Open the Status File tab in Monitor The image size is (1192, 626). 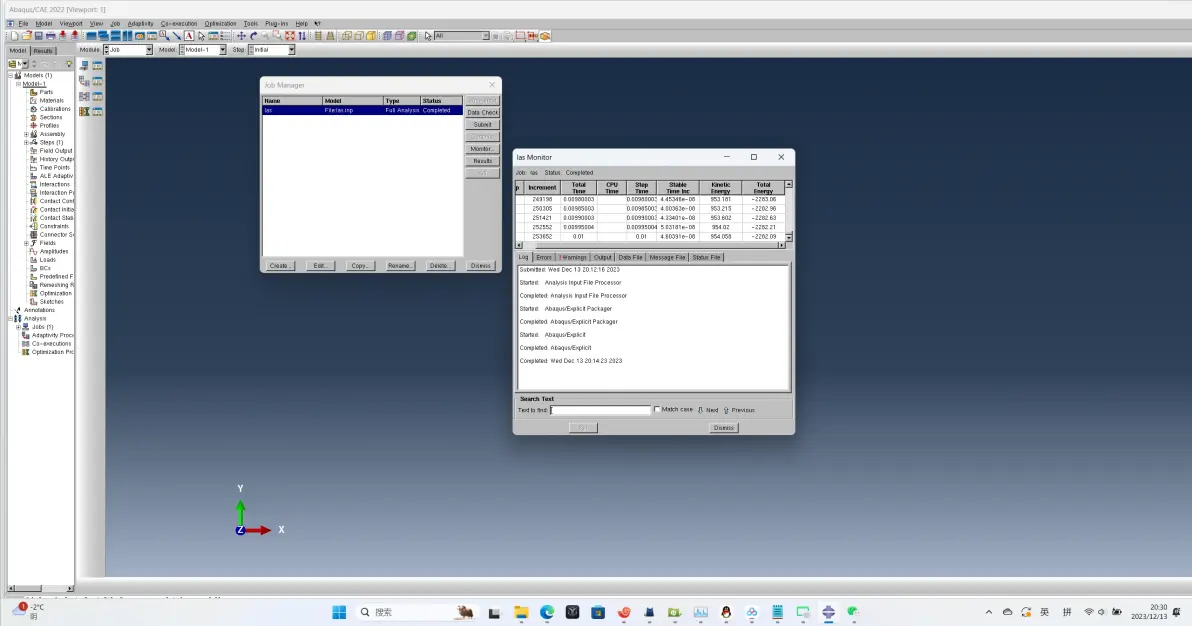(706, 257)
